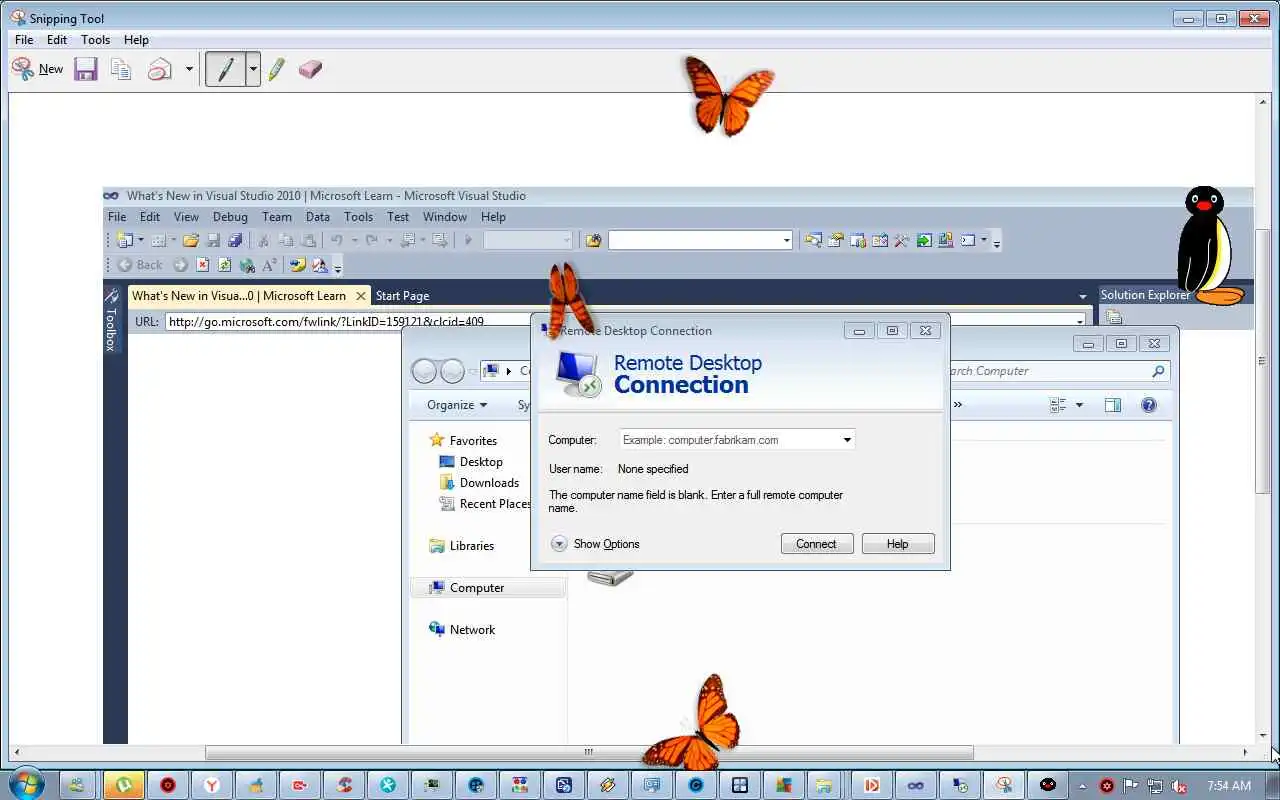Open the Window menu in Visual Studio

point(444,216)
